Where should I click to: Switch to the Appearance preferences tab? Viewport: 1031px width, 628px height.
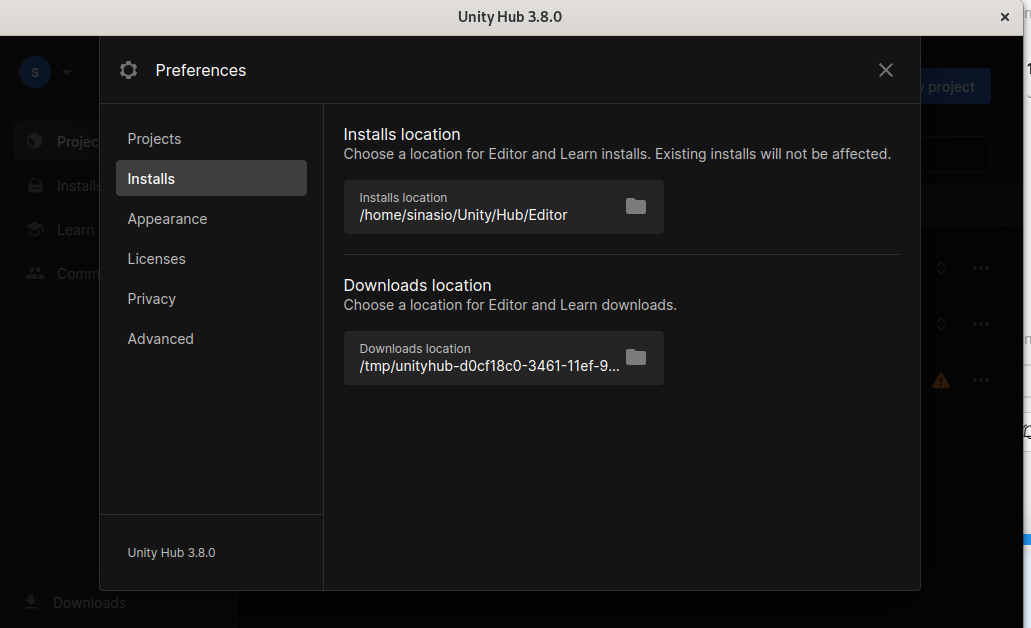(x=167, y=219)
